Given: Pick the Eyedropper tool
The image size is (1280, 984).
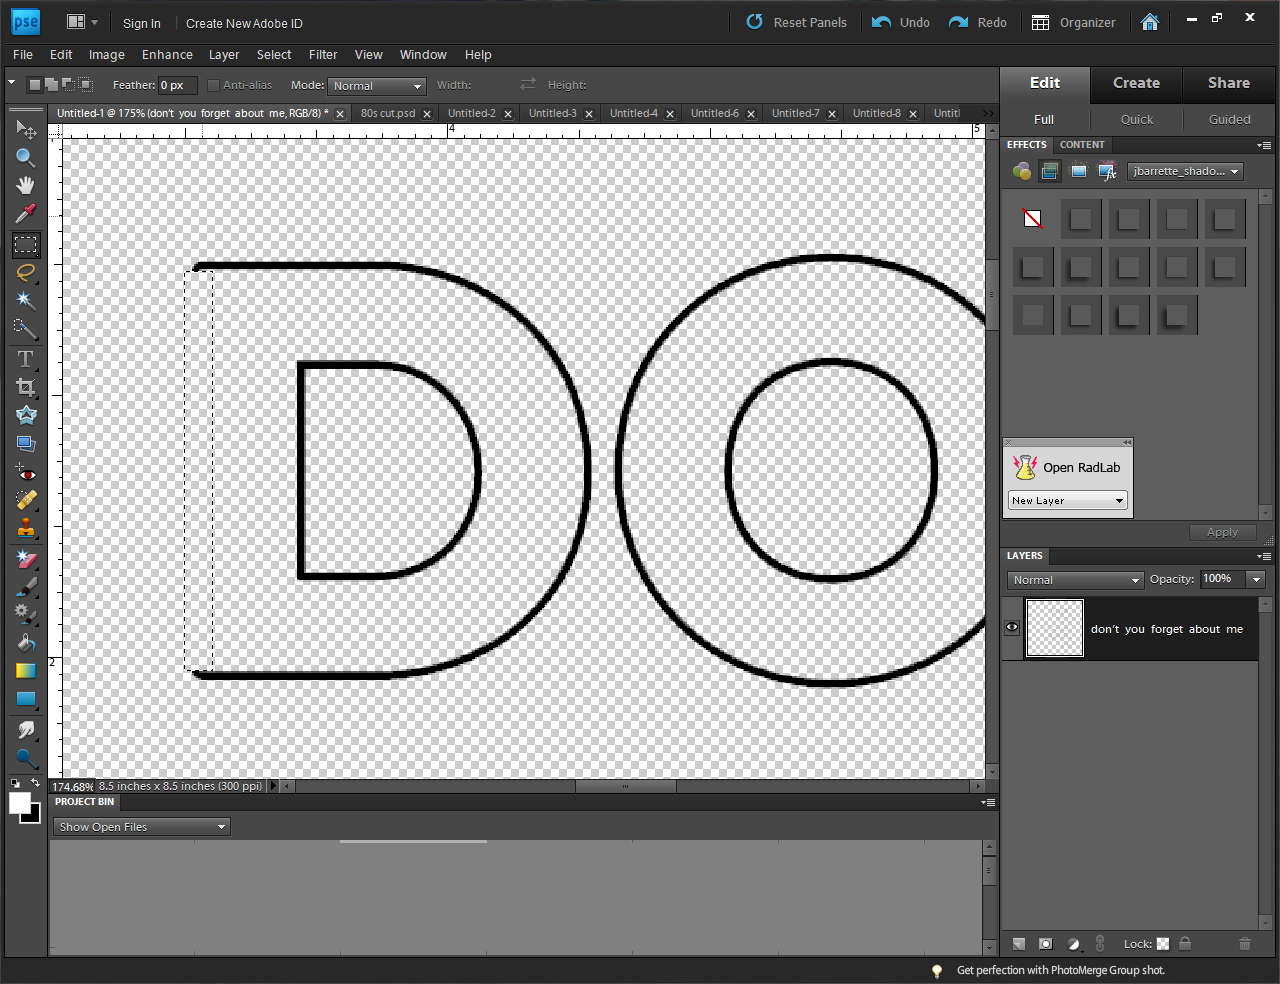Looking at the screenshot, I should (x=26, y=213).
